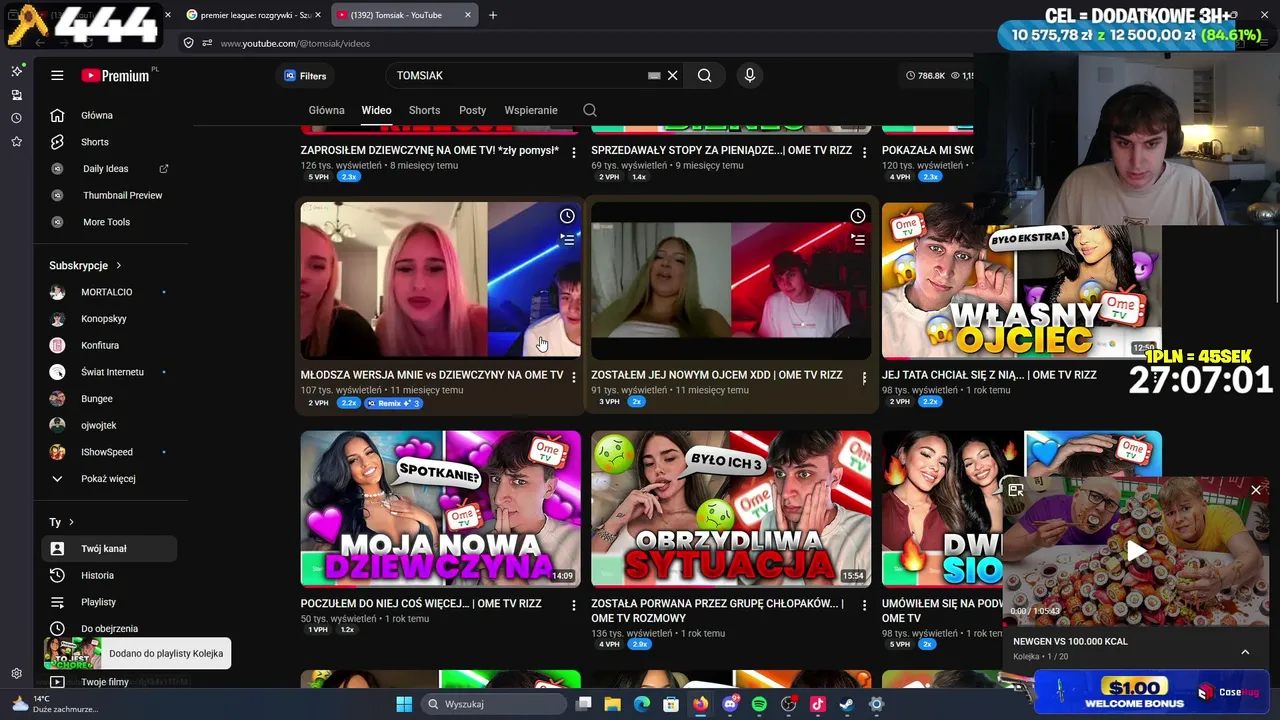
Task: Open Do obejrzenia watch later list
Action: pyautogui.click(x=110, y=629)
